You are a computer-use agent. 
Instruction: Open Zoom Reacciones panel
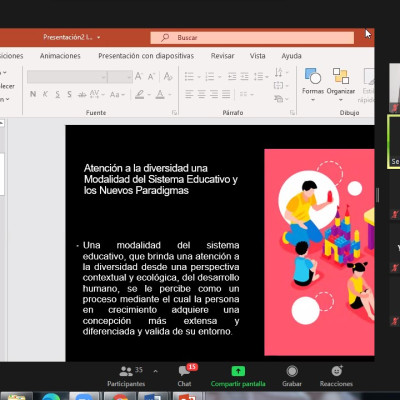coord(336,376)
